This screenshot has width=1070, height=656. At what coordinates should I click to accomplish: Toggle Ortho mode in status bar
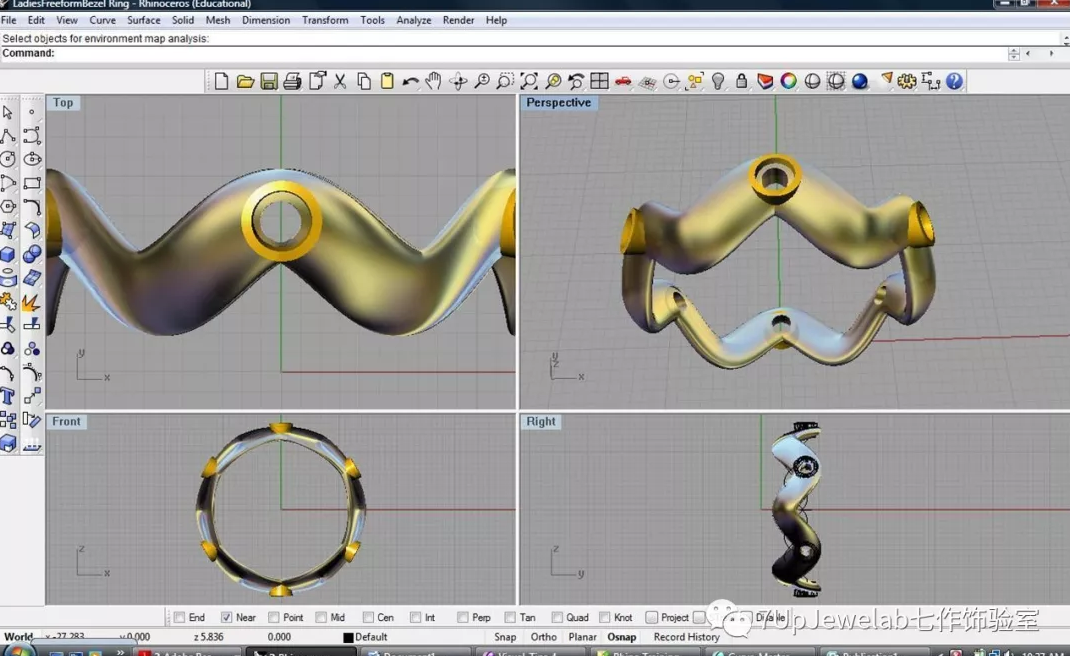click(544, 637)
